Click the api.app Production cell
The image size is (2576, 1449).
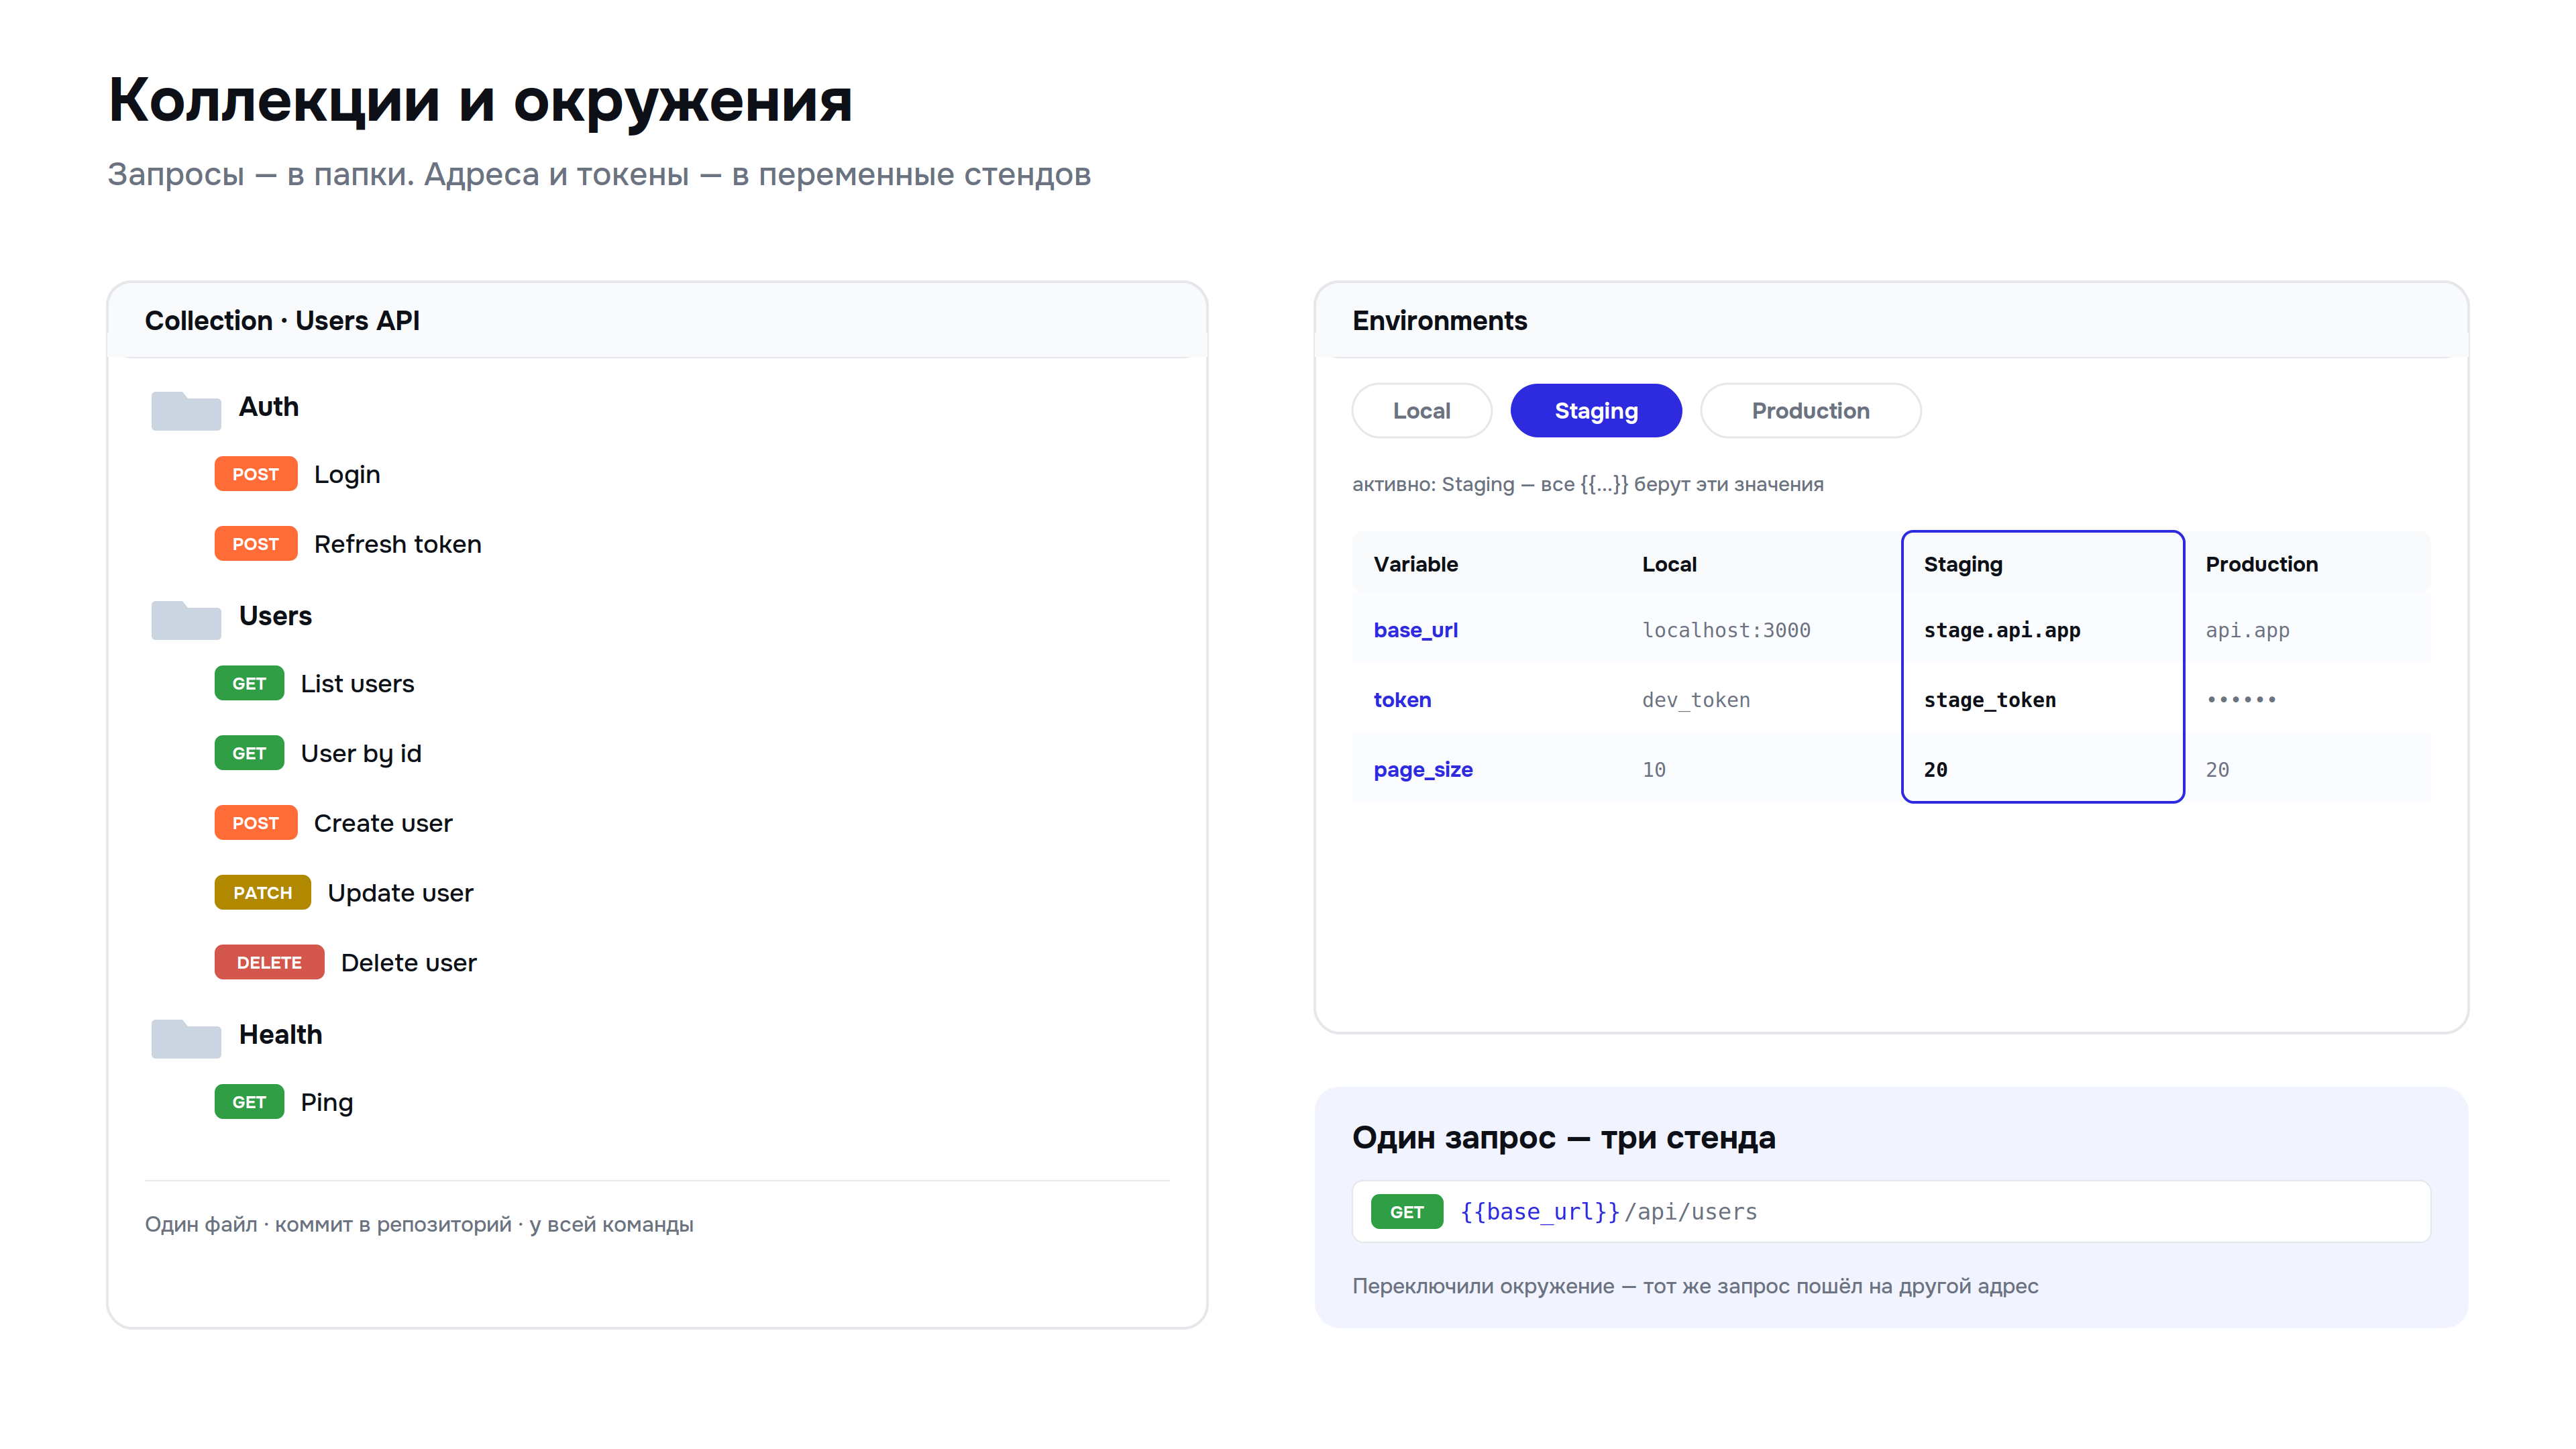click(x=2247, y=630)
